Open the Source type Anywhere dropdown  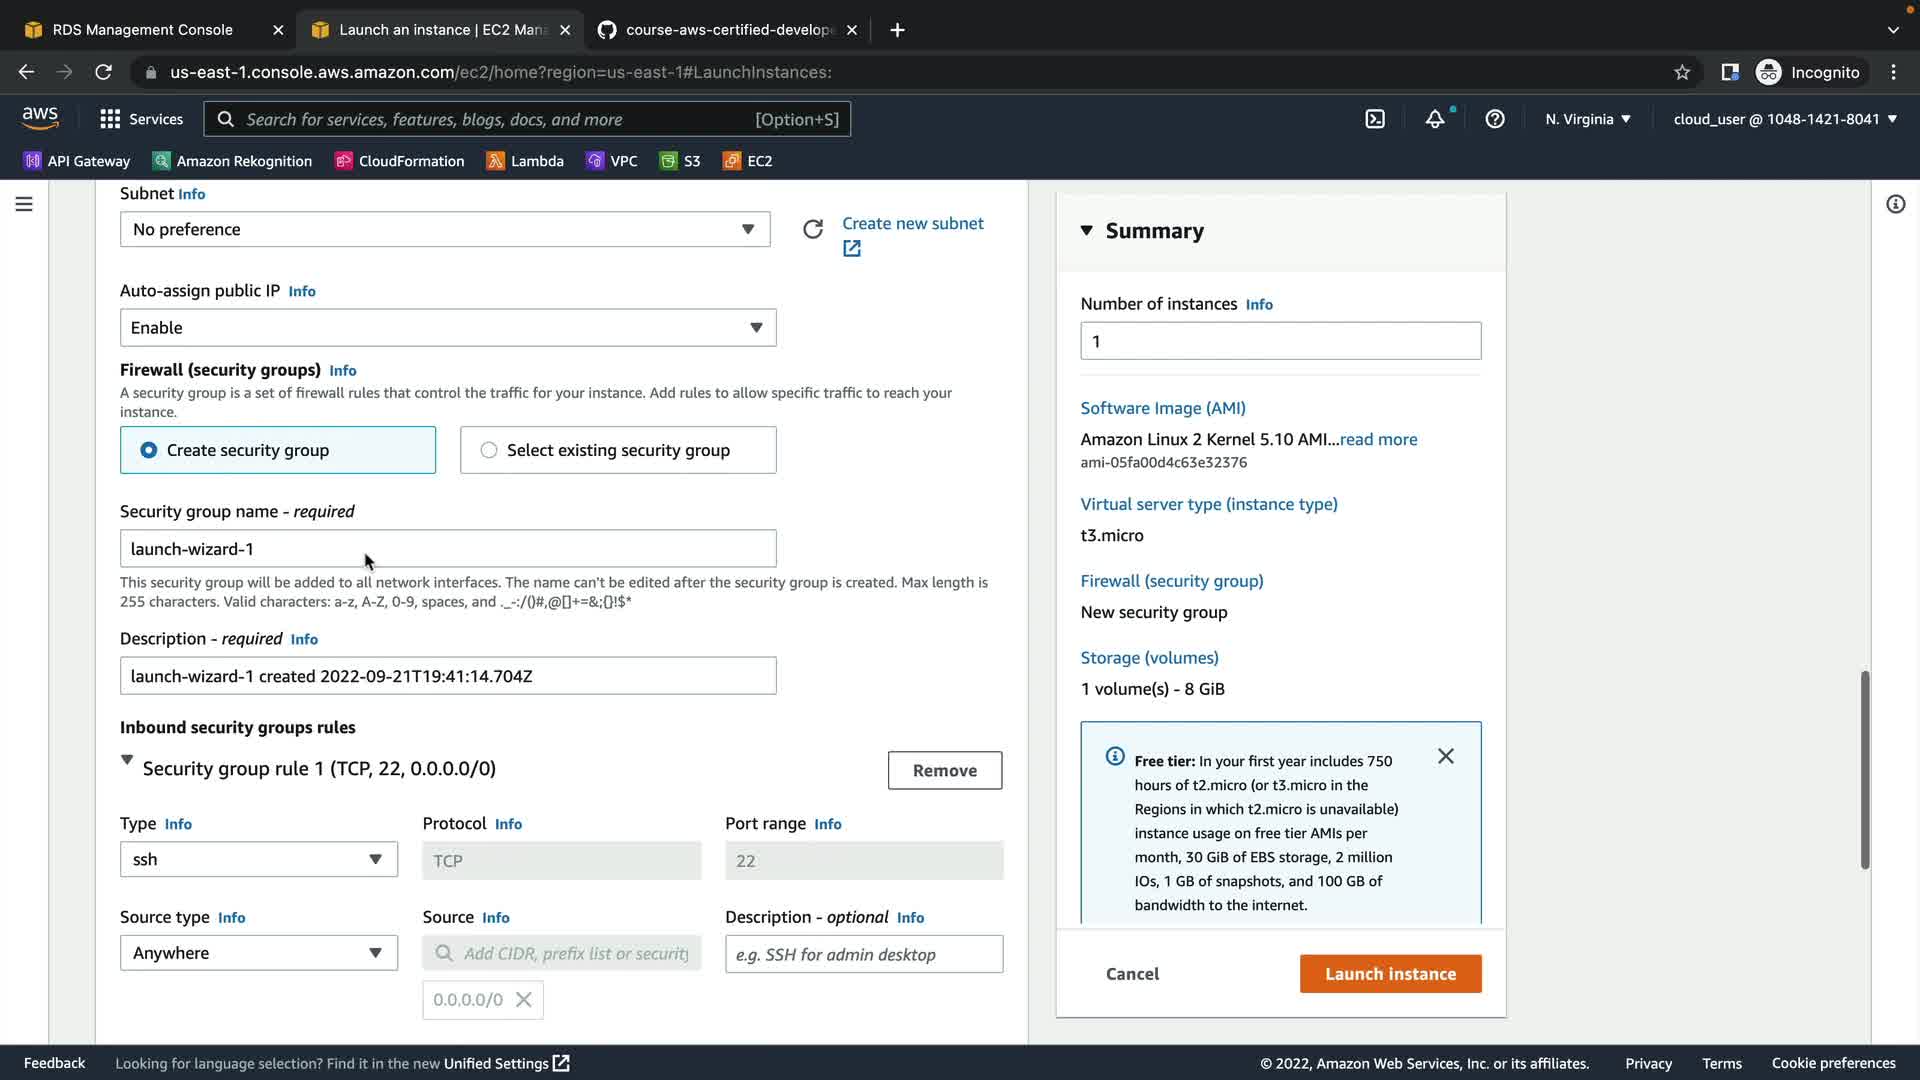click(x=258, y=953)
